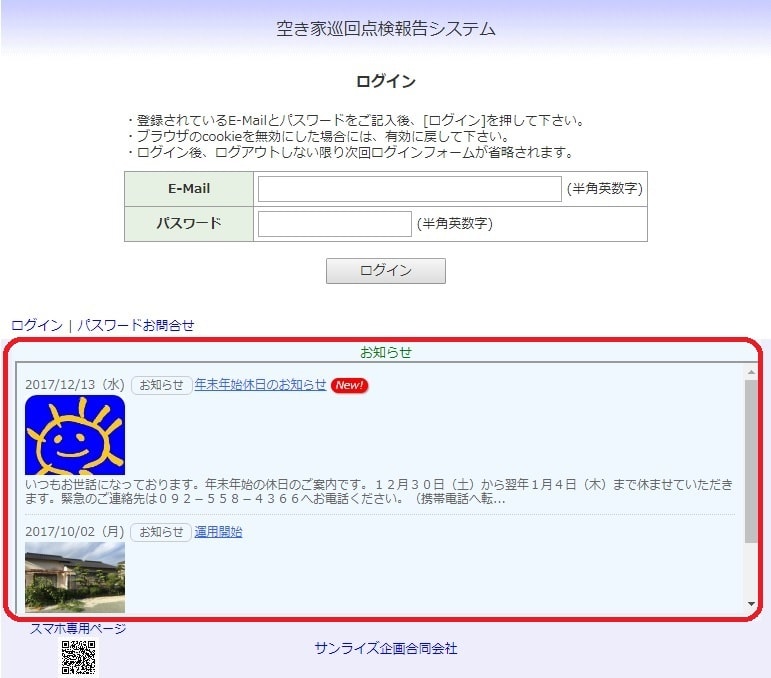Screen dimensions: 771x678
Task: Click the お知らせ tag beside 2017/10/02
Action: coord(161,532)
